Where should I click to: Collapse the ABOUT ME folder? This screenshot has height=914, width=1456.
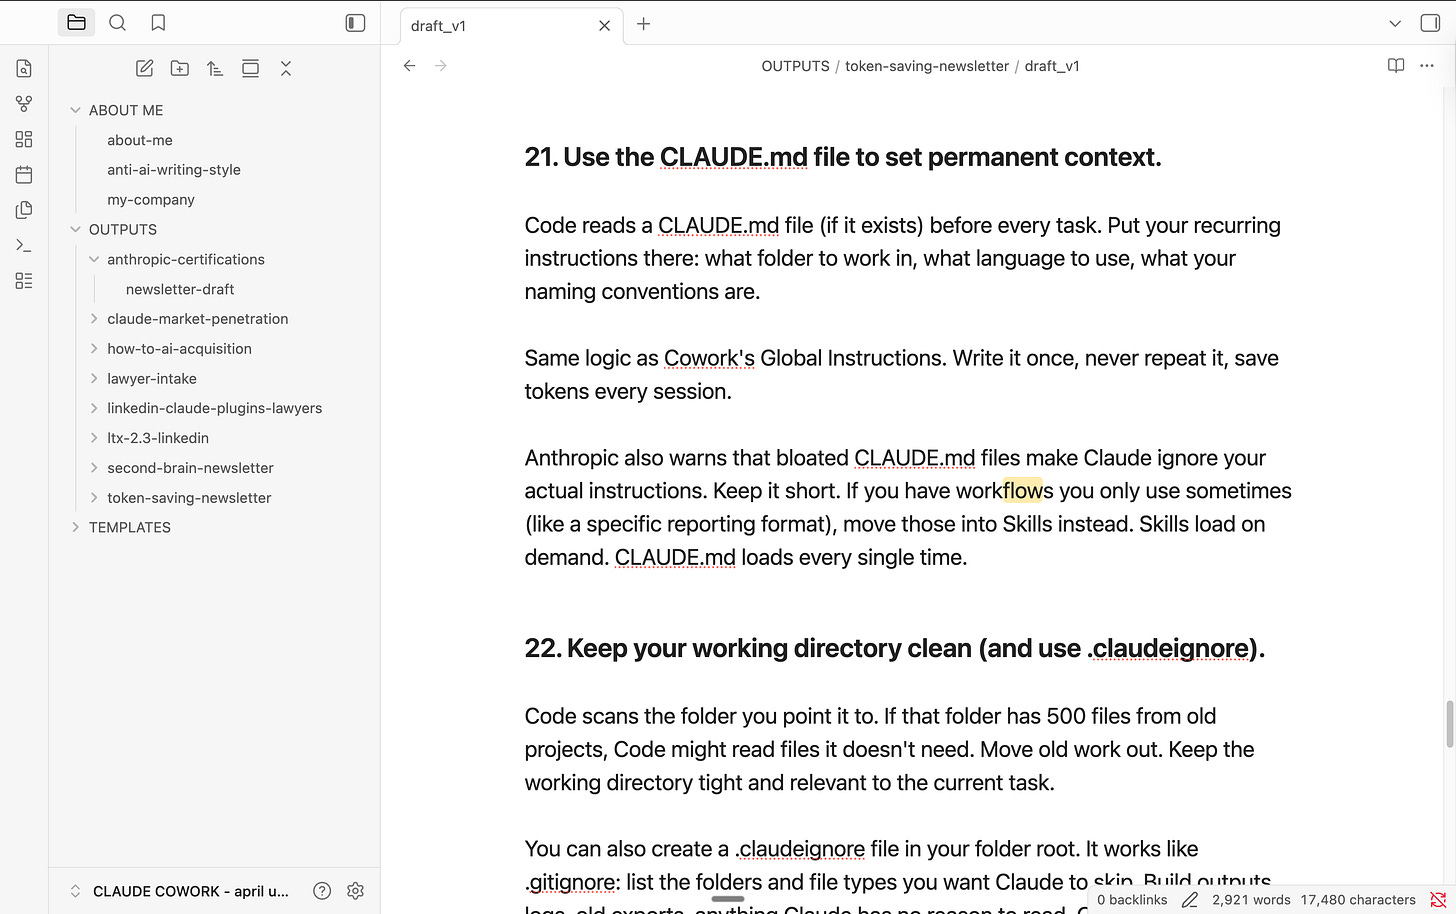(75, 110)
